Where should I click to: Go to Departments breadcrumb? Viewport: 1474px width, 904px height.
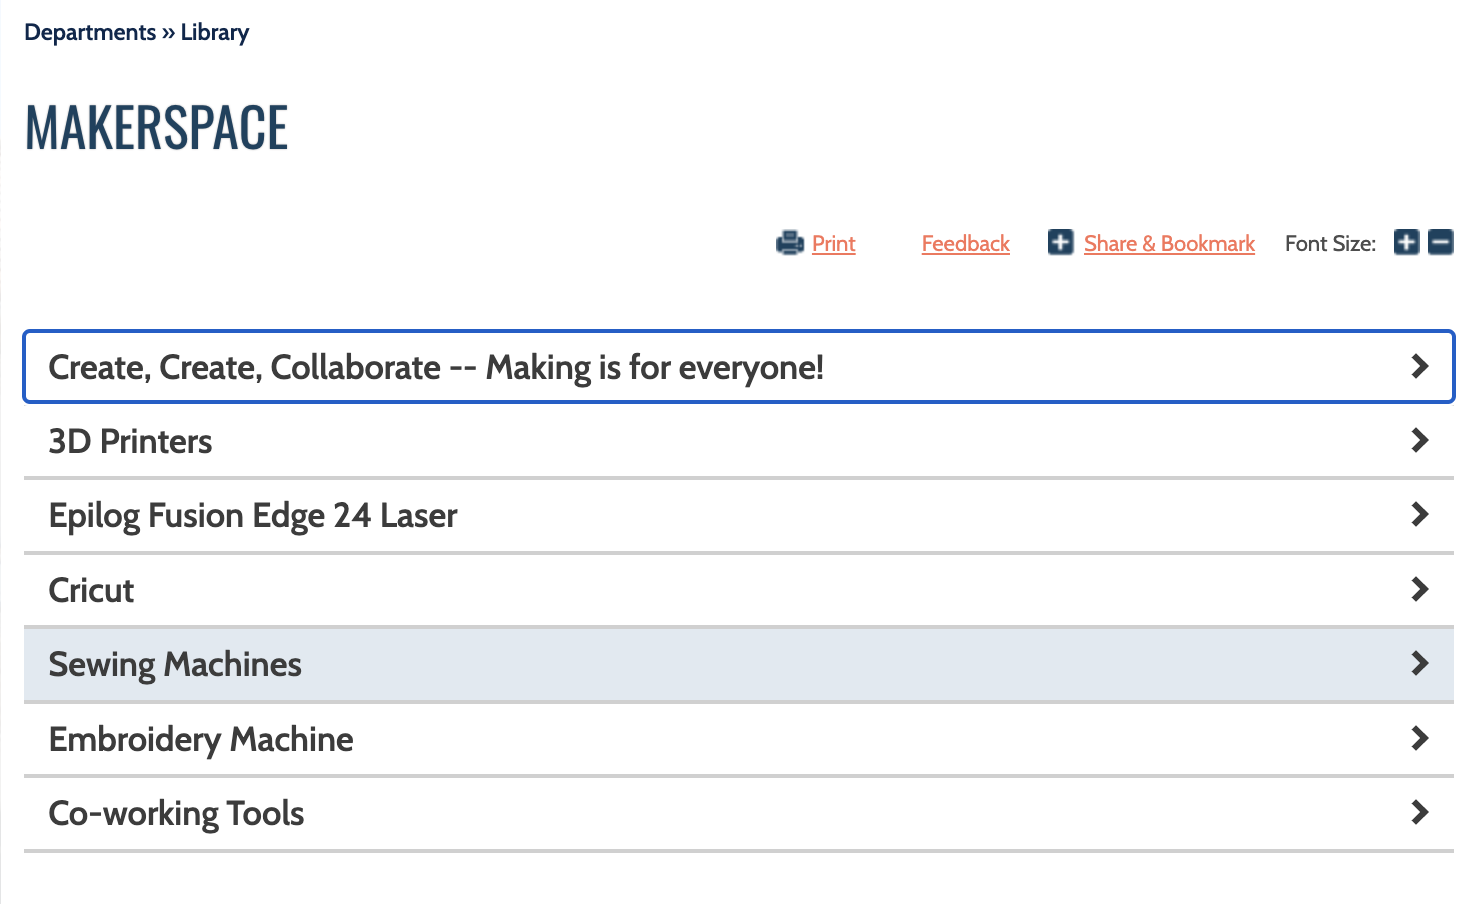point(90,32)
